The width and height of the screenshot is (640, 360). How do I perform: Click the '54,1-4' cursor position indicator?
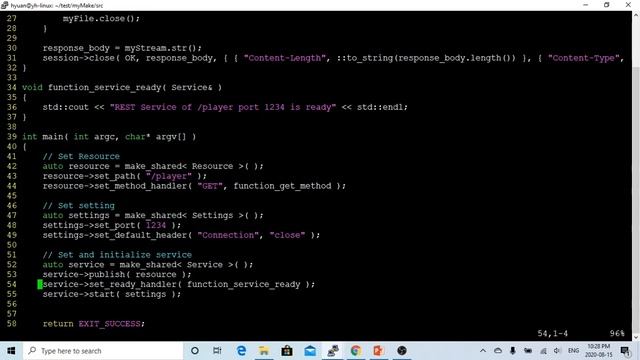(552, 333)
